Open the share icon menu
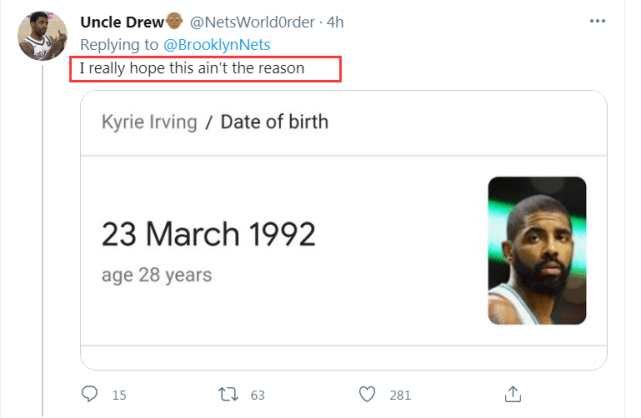641x418 pixels. (511, 394)
